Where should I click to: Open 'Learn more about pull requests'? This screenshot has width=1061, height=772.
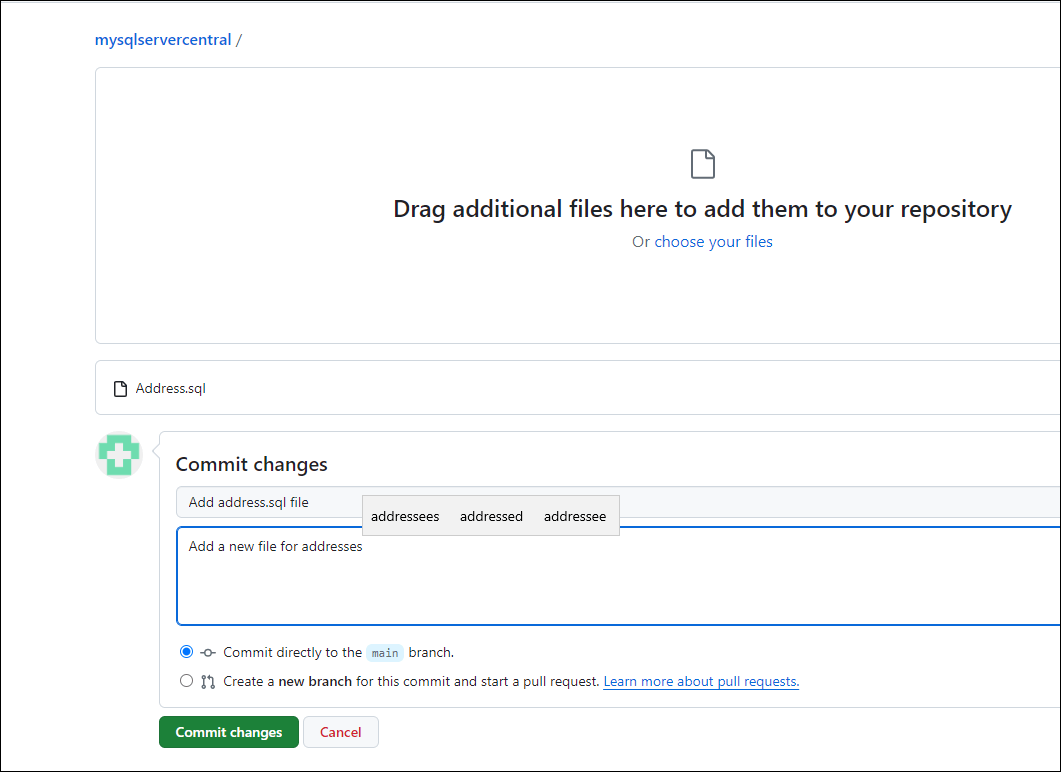[701, 681]
